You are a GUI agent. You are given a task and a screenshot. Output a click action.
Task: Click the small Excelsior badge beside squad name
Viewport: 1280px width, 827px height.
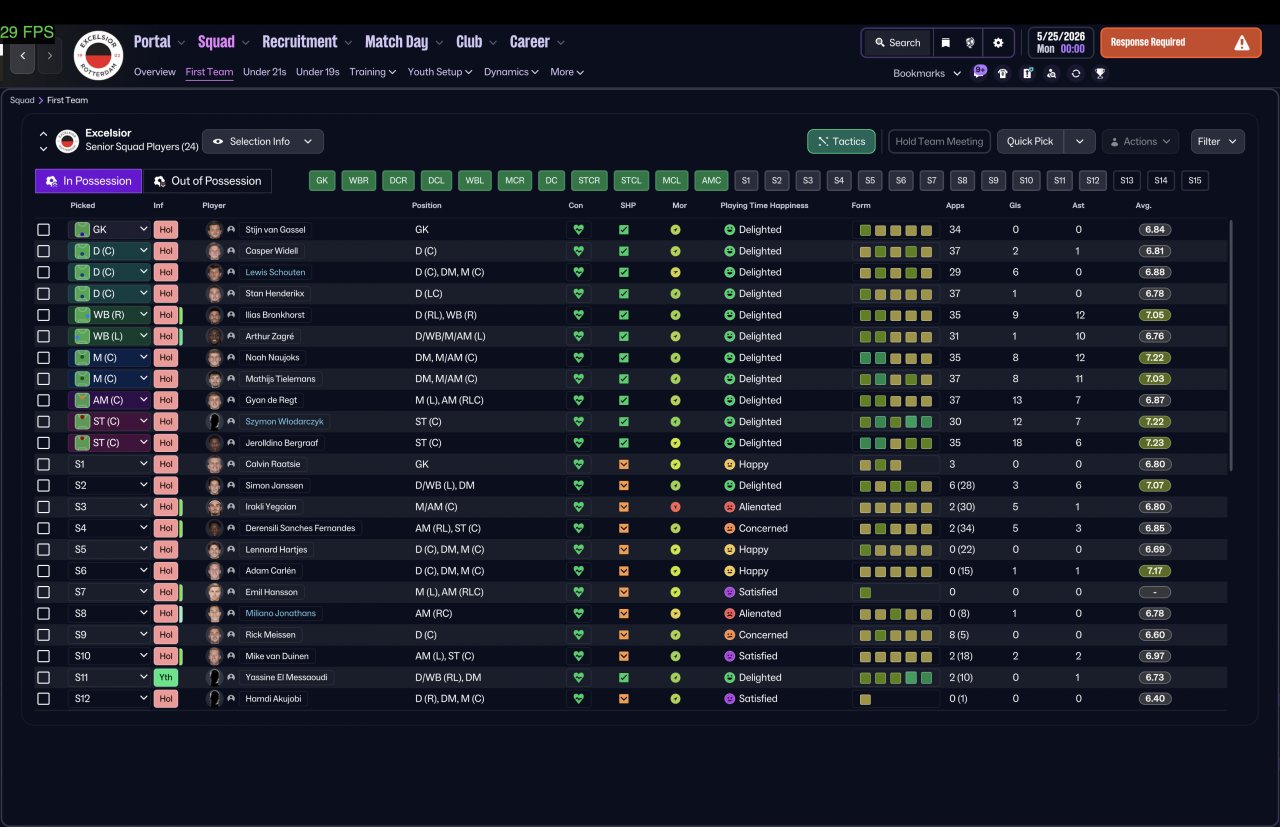pyautogui.click(x=67, y=141)
